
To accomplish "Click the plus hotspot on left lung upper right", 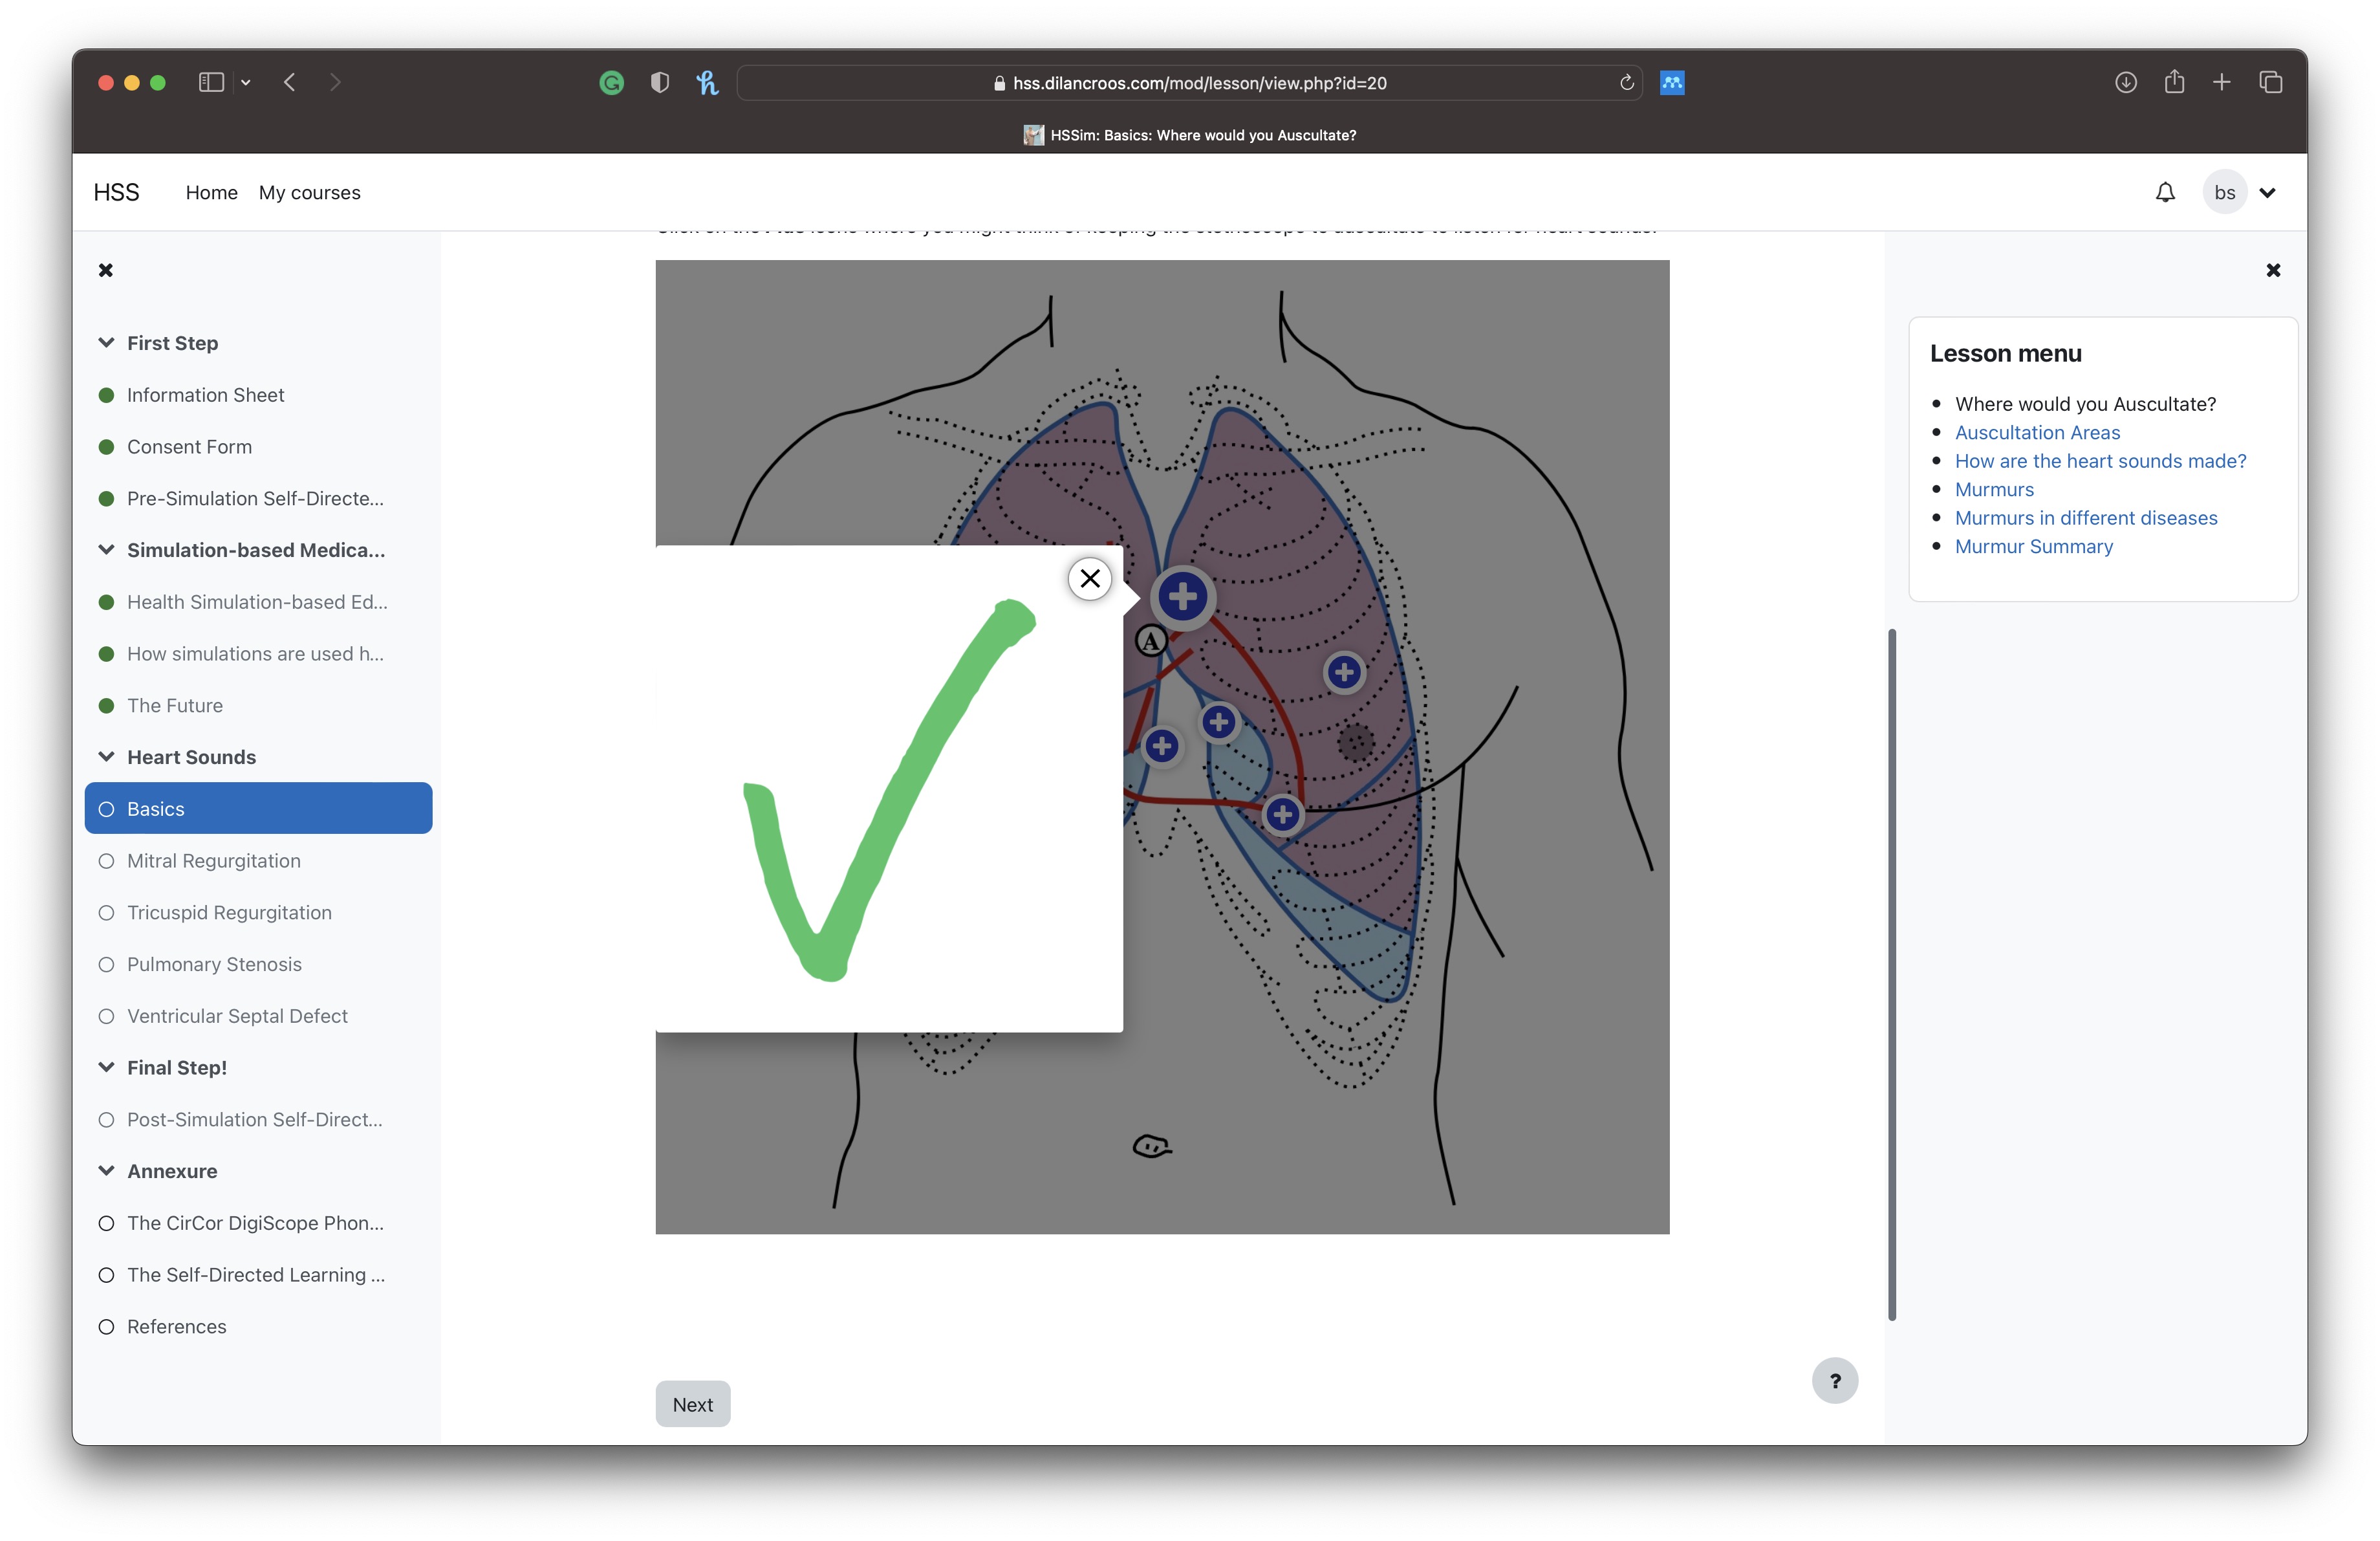I will pyautogui.click(x=1345, y=672).
